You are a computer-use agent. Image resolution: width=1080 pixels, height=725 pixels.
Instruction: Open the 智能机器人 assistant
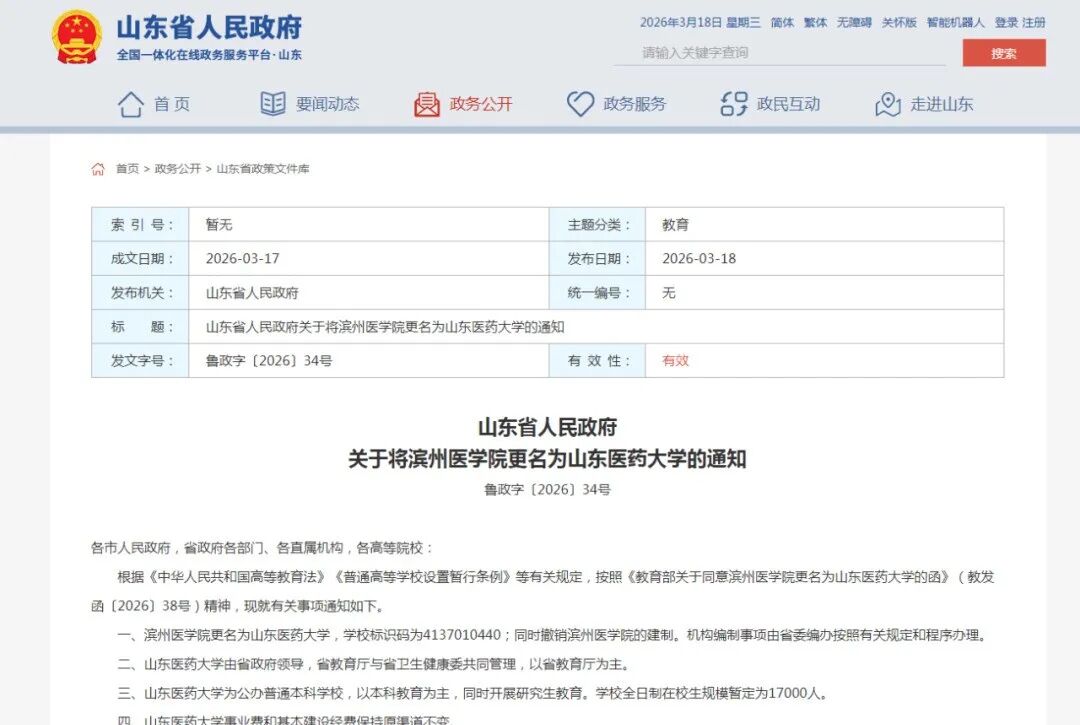955,22
